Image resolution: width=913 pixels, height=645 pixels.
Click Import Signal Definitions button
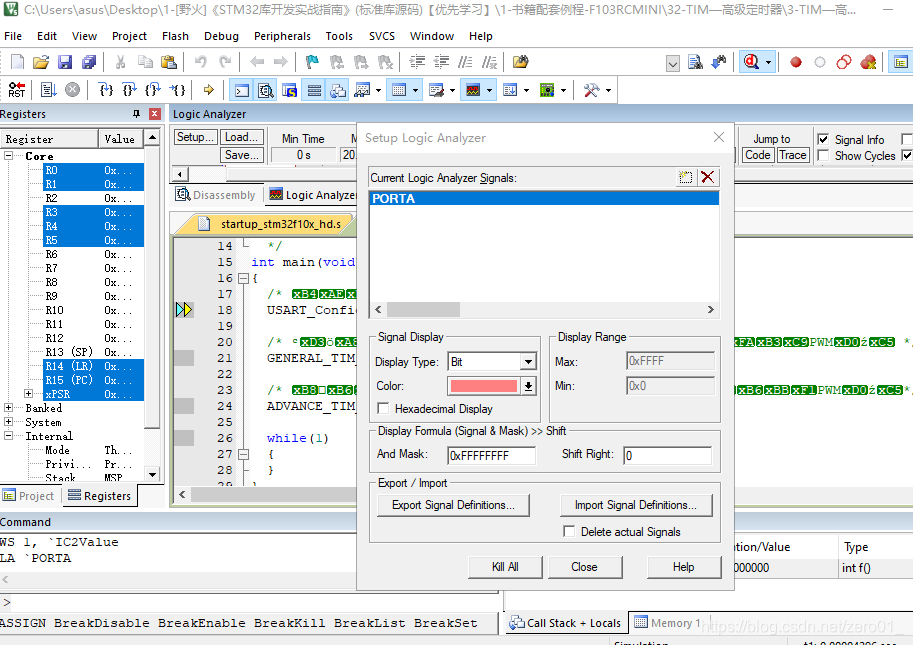pos(635,505)
